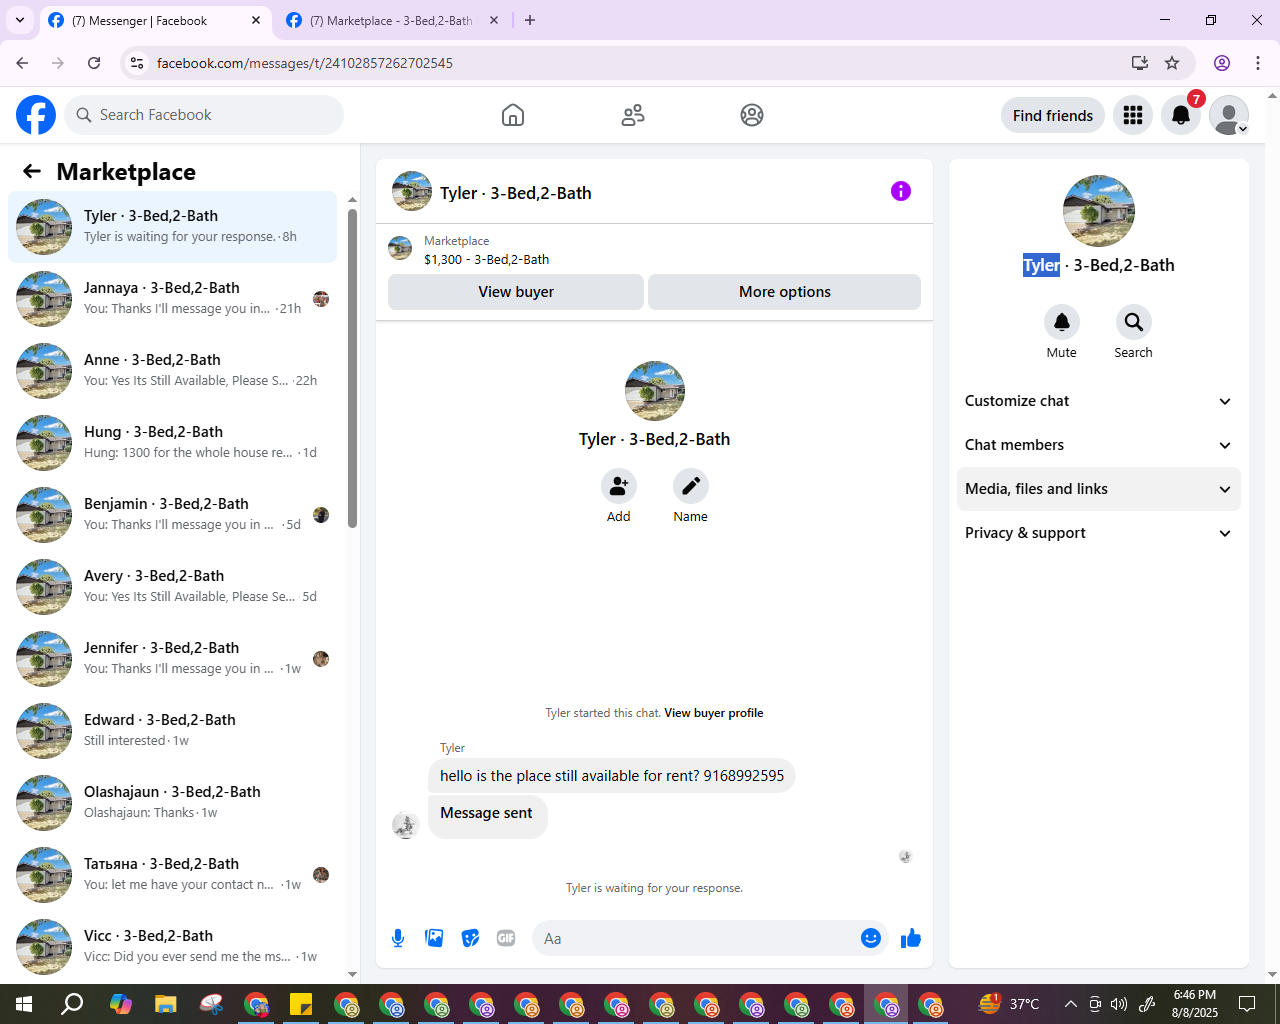Edit chat name with the Name pencil icon
The height and width of the screenshot is (1024, 1280).
coord(691,486)
